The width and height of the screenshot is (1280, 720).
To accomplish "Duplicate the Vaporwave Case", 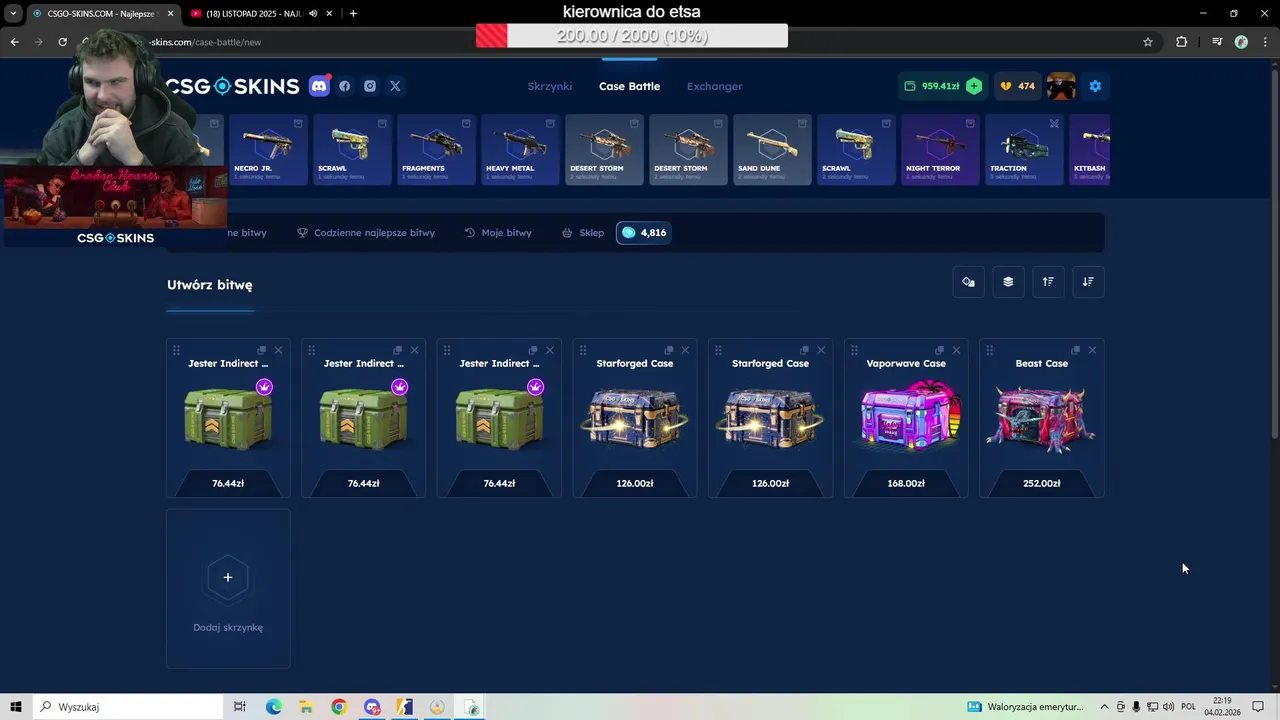I will [940, 350].
